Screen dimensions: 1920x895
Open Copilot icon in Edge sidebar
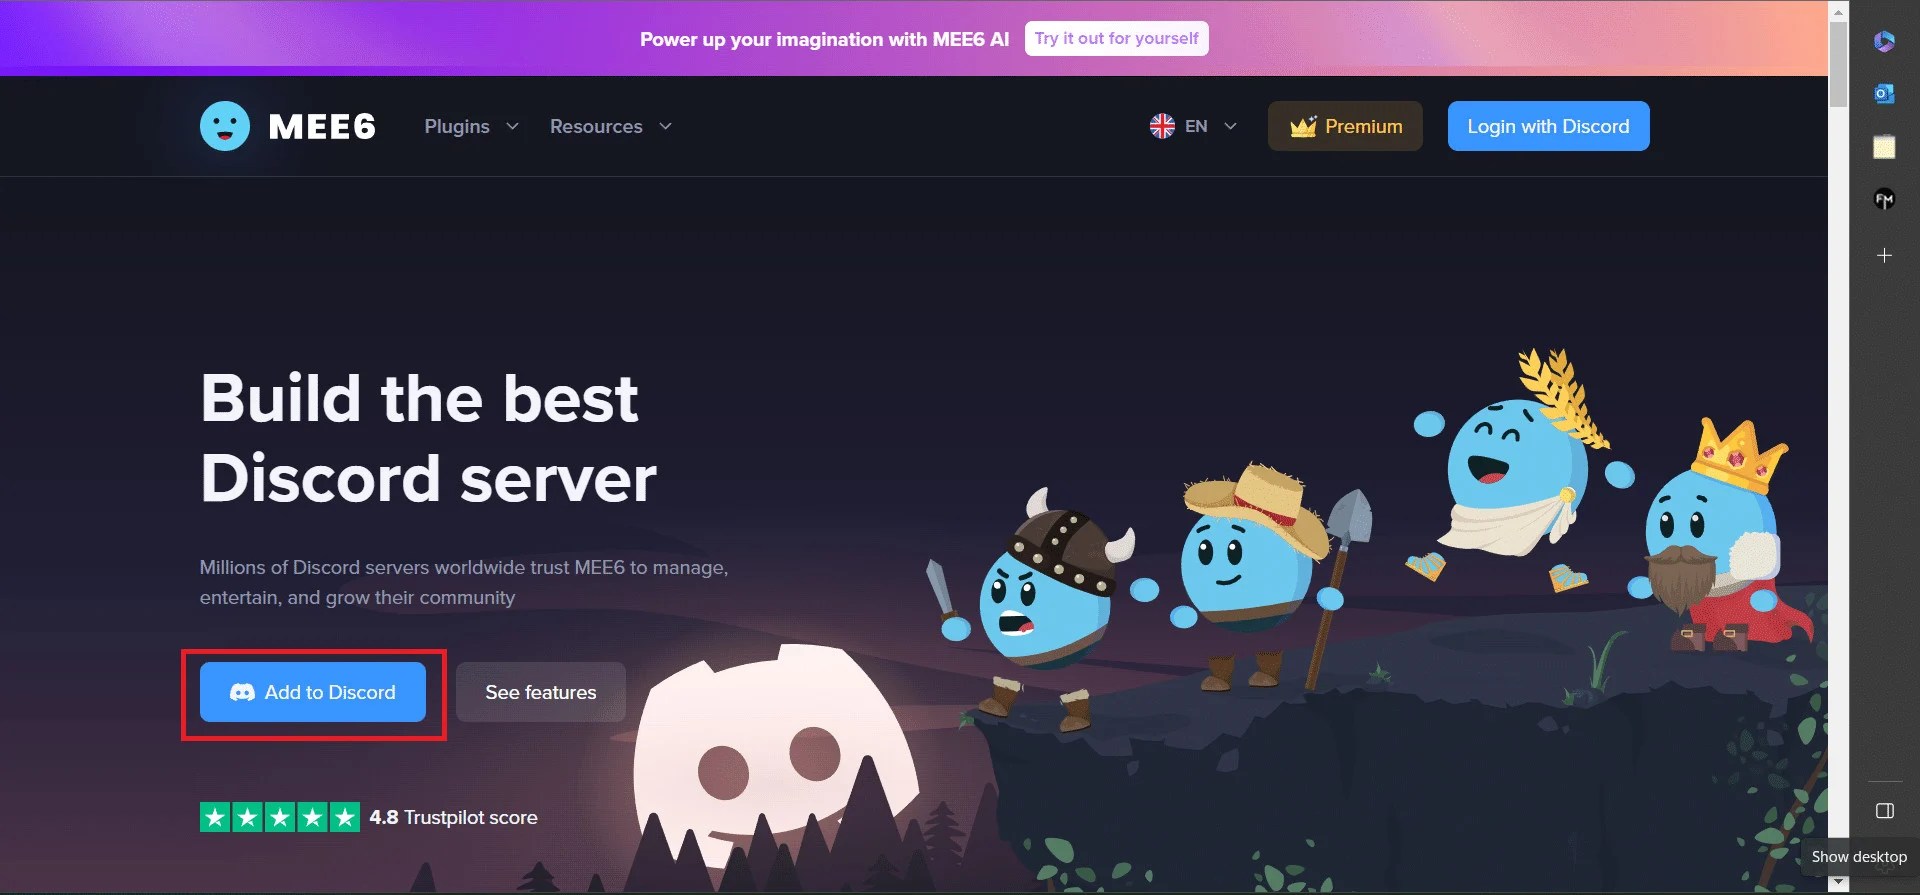1884,41
